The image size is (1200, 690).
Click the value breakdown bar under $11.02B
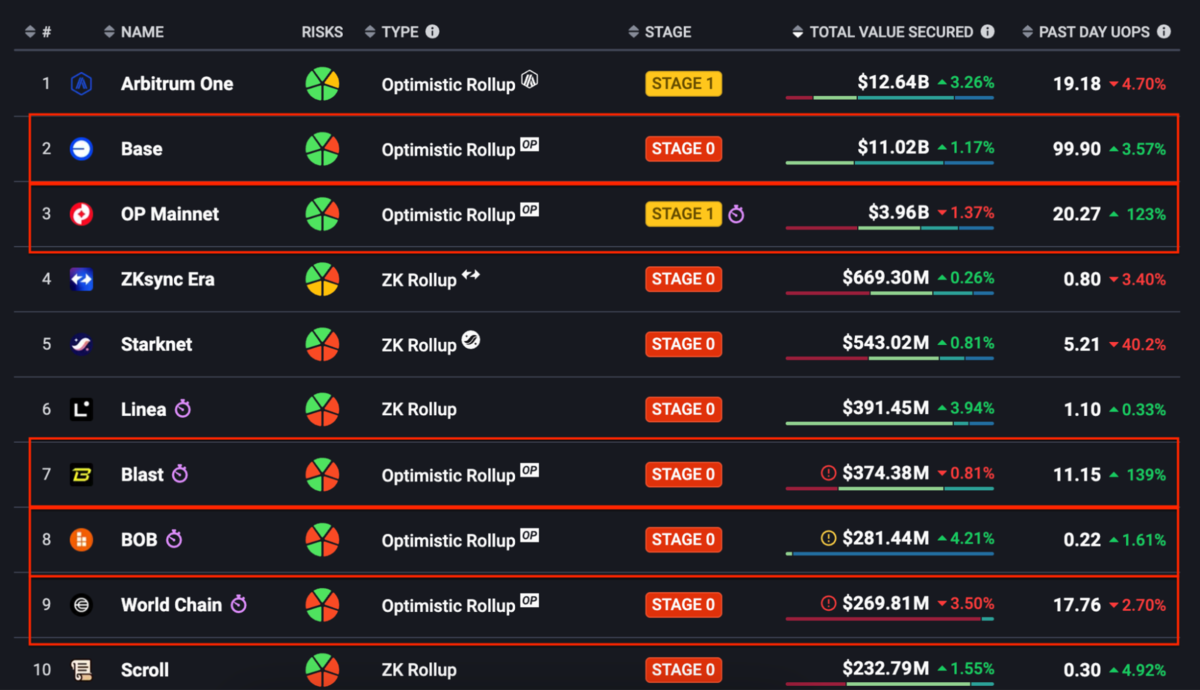890,163
